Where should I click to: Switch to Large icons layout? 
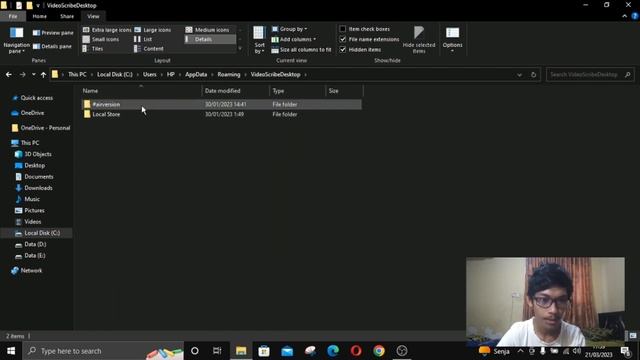[153, 30]
